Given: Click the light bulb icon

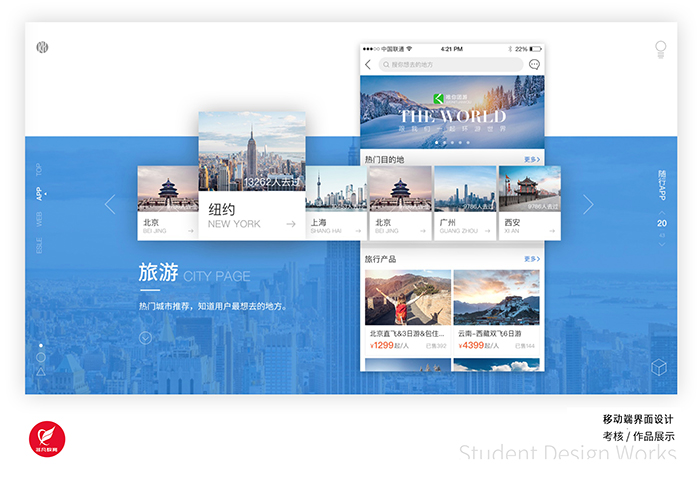Looking at the screenshot, I should click(x=660, y=48).
